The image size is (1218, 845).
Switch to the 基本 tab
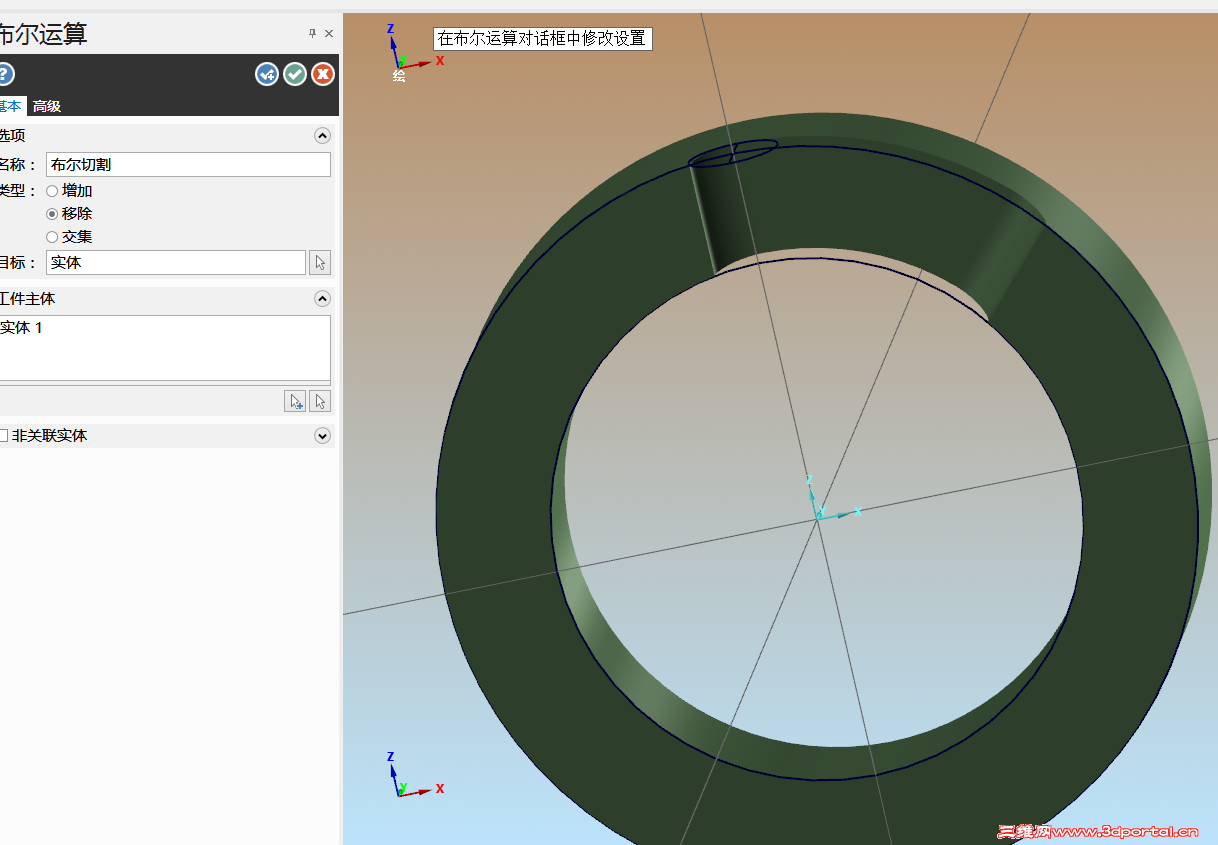tap(10, 106)
